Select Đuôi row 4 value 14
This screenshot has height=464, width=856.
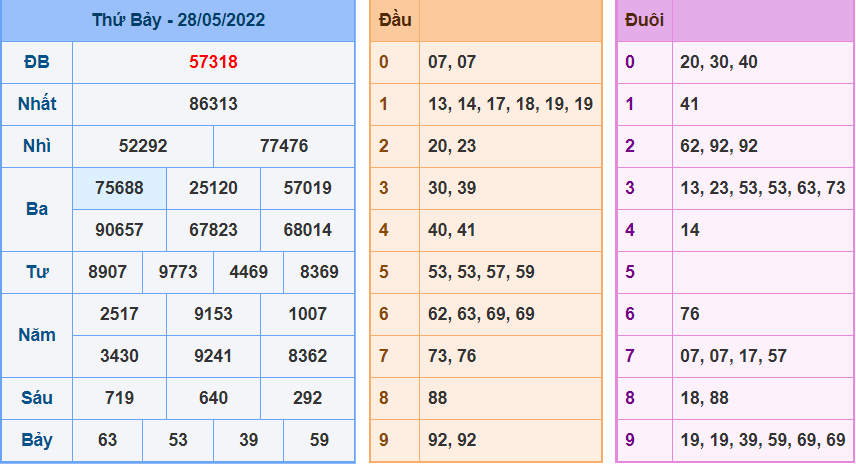click(689, 230)
